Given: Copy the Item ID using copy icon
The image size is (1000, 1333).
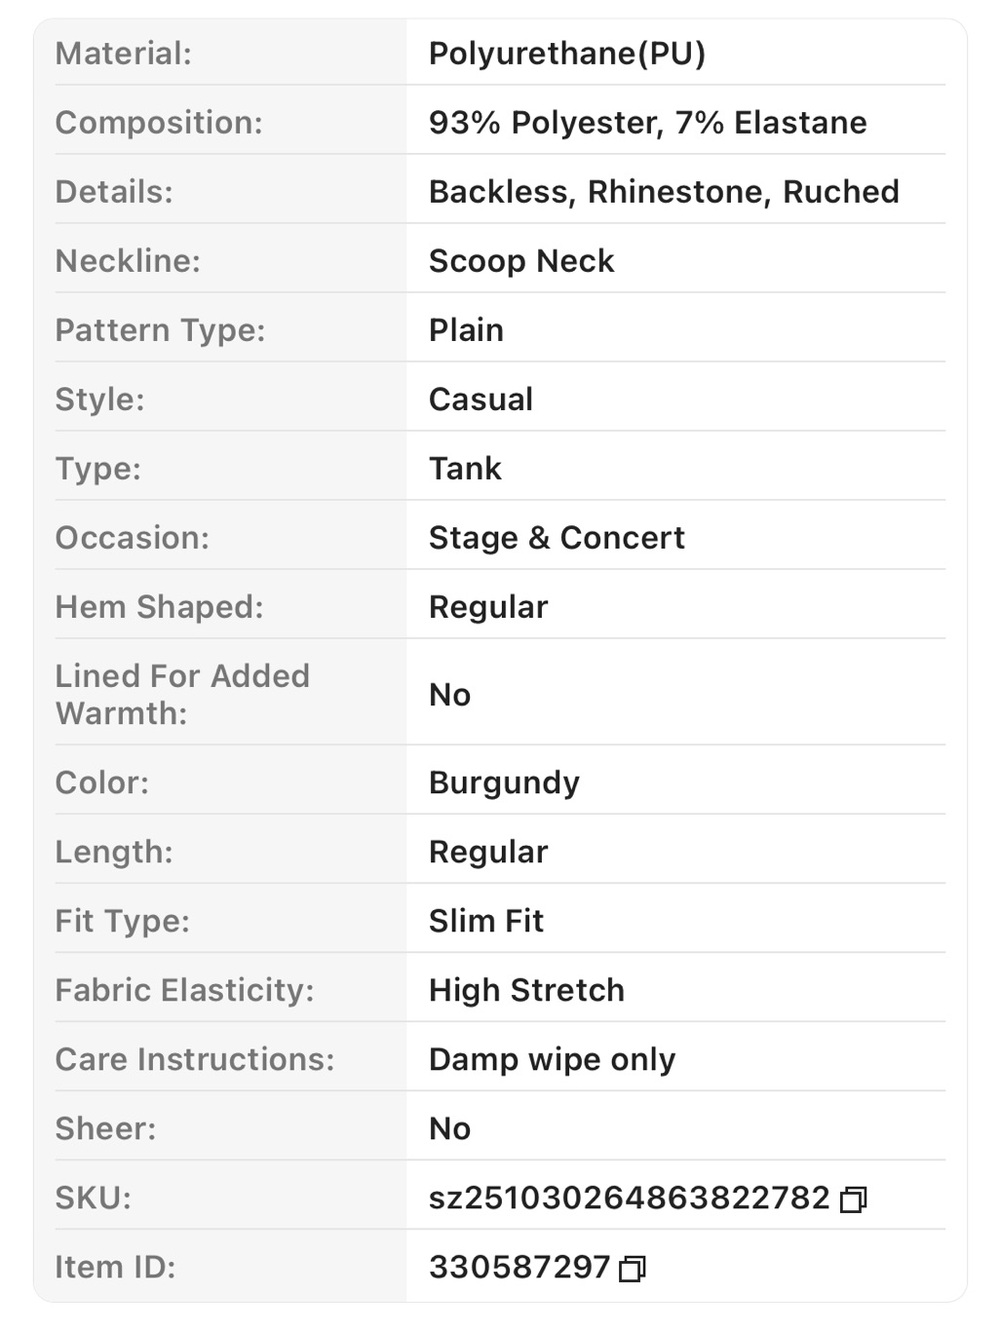Looking at the screenshot, I should tap(632, 1269).
